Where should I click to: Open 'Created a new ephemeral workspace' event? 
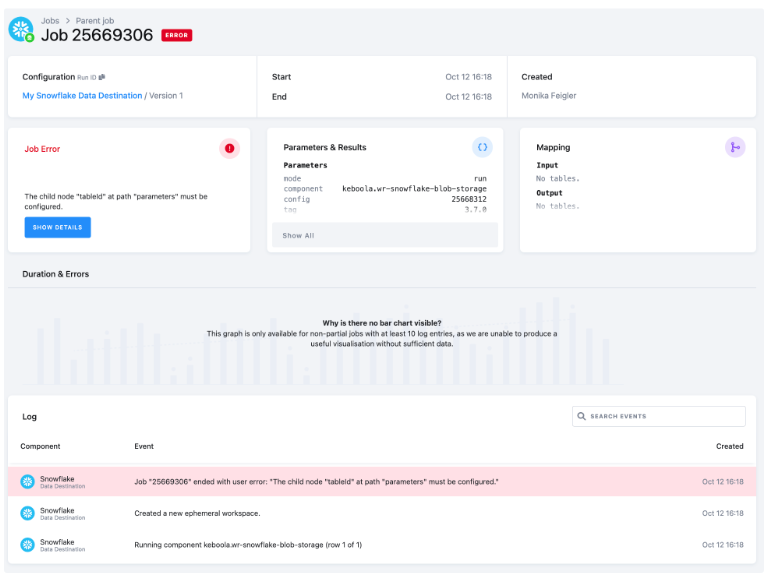tap(196, 513)
